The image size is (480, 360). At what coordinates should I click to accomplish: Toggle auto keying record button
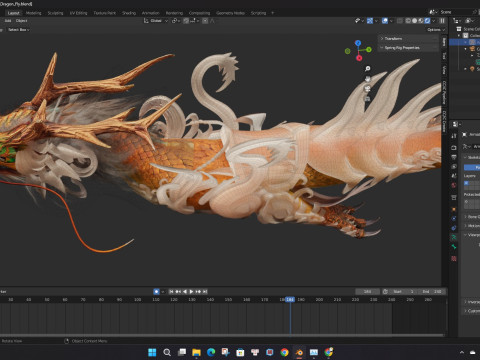click(156, 291)
